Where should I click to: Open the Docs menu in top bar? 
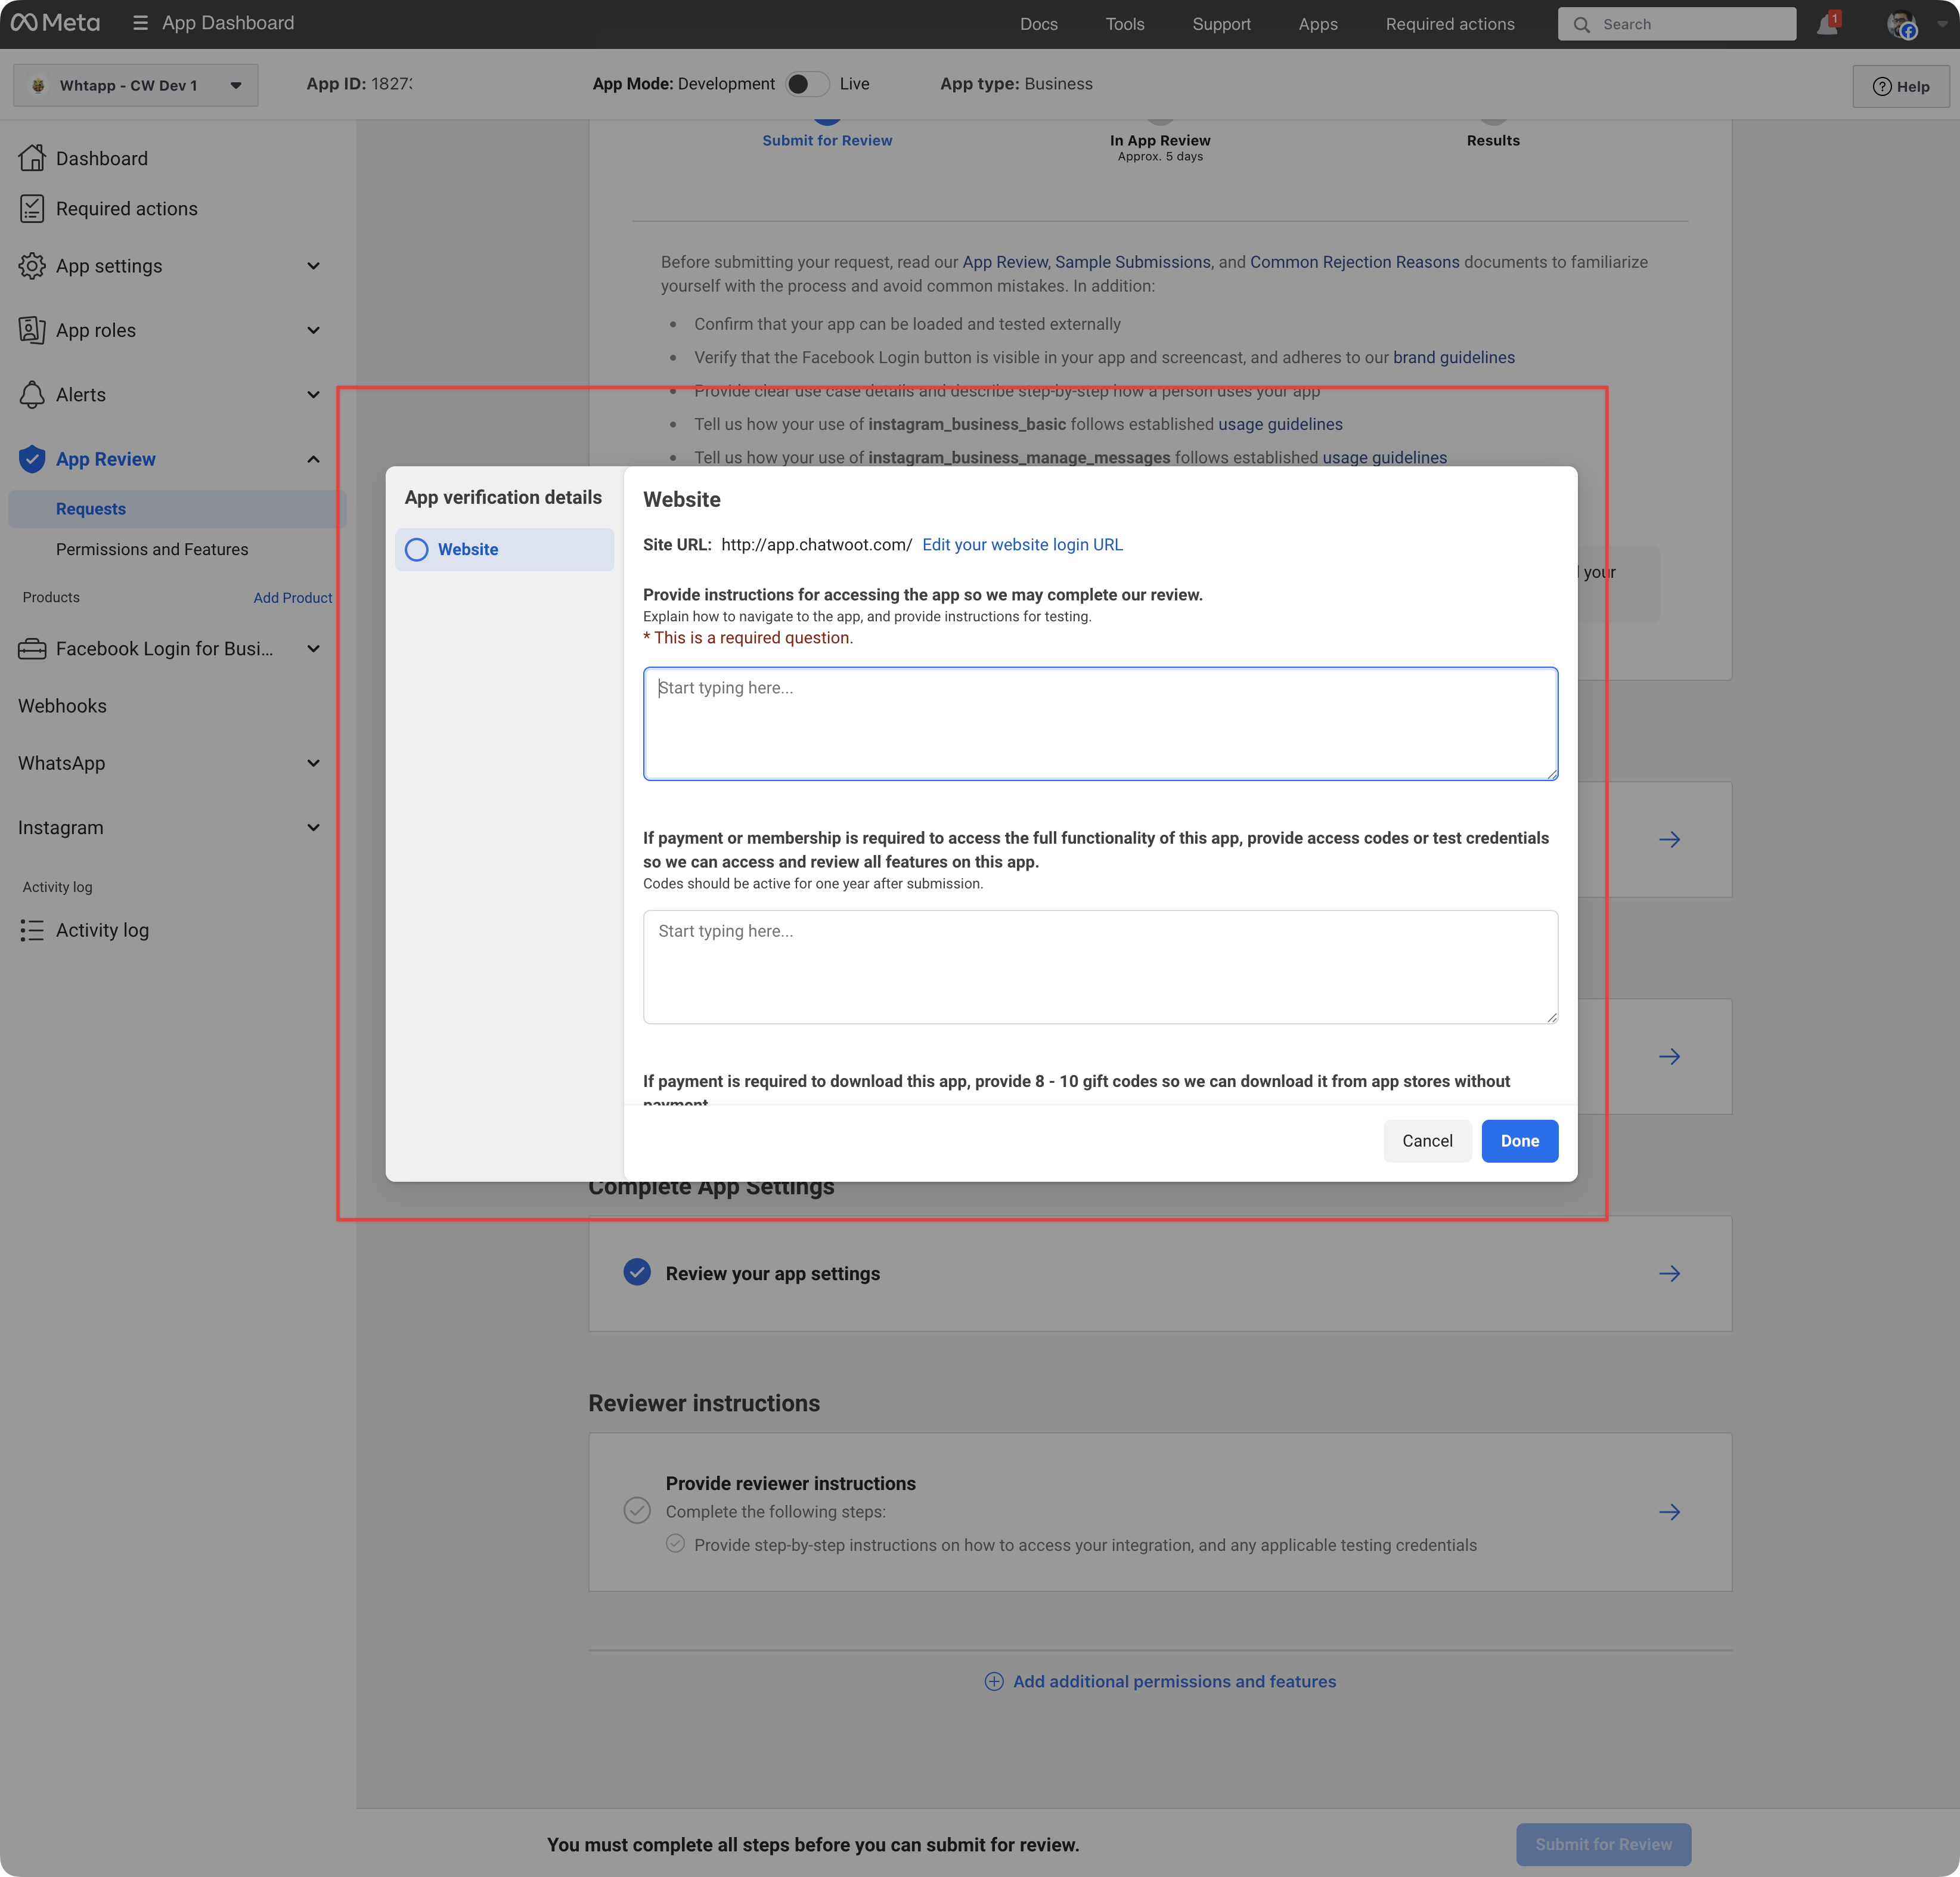1038,24
